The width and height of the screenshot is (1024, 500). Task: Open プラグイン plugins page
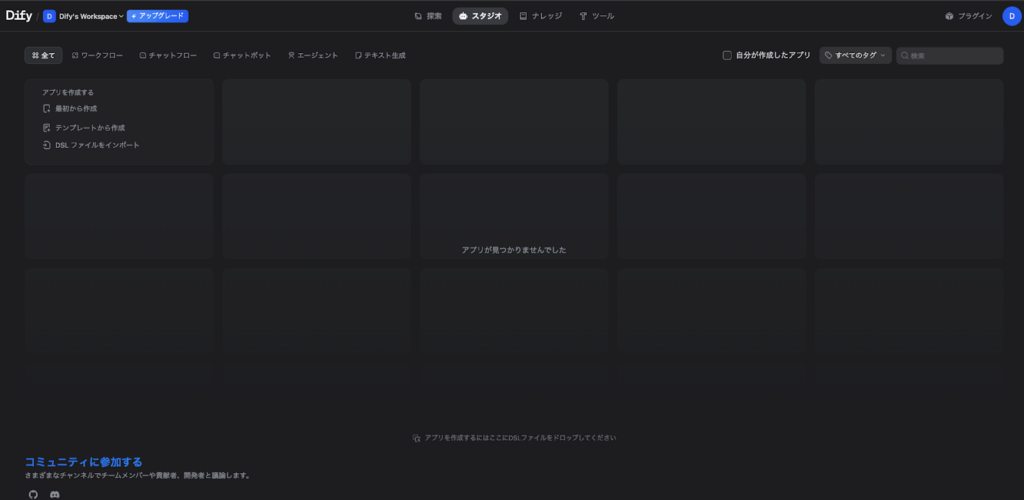[x=968, y=16]
